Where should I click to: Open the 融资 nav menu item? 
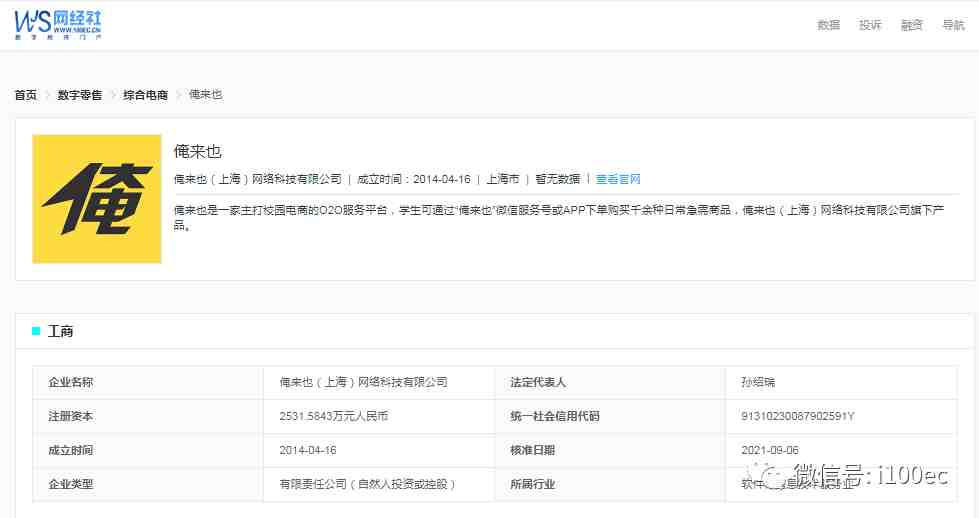912,25
